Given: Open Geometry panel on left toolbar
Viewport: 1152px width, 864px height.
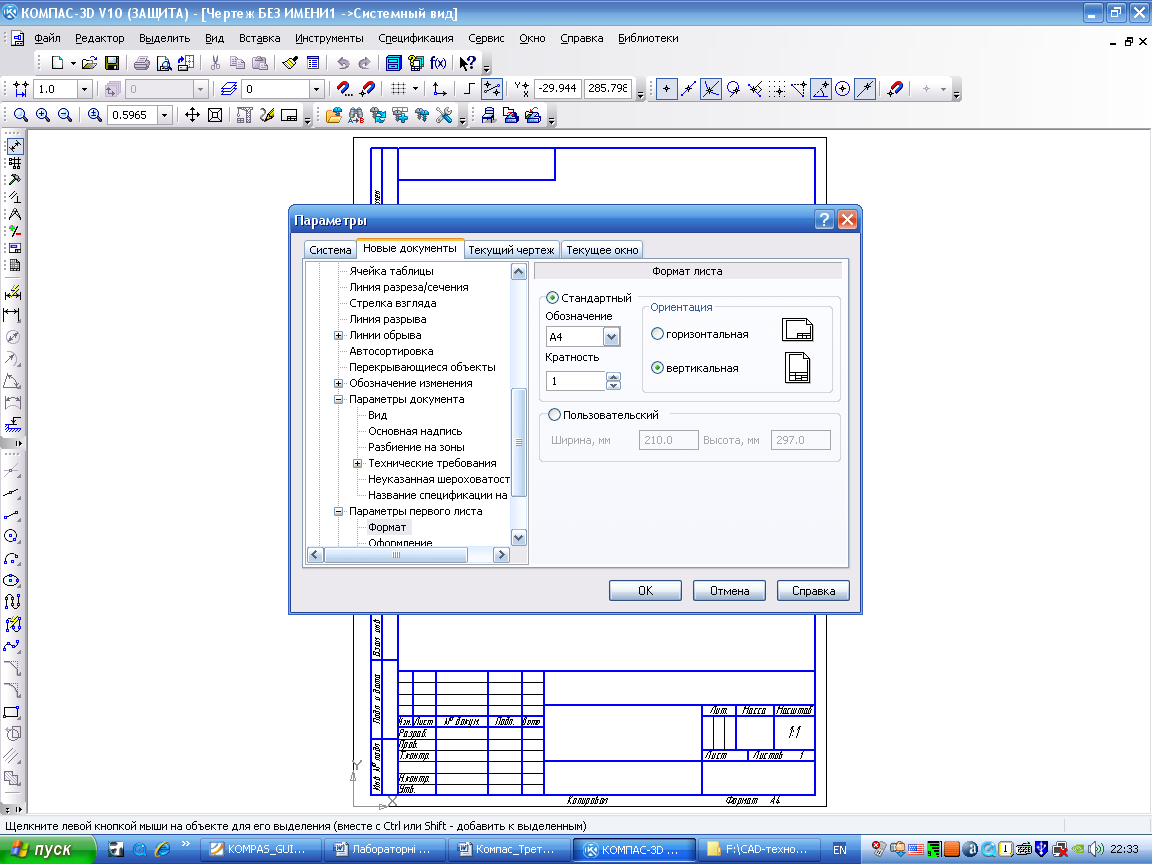Looking at the screenshot, I should 14,145.
